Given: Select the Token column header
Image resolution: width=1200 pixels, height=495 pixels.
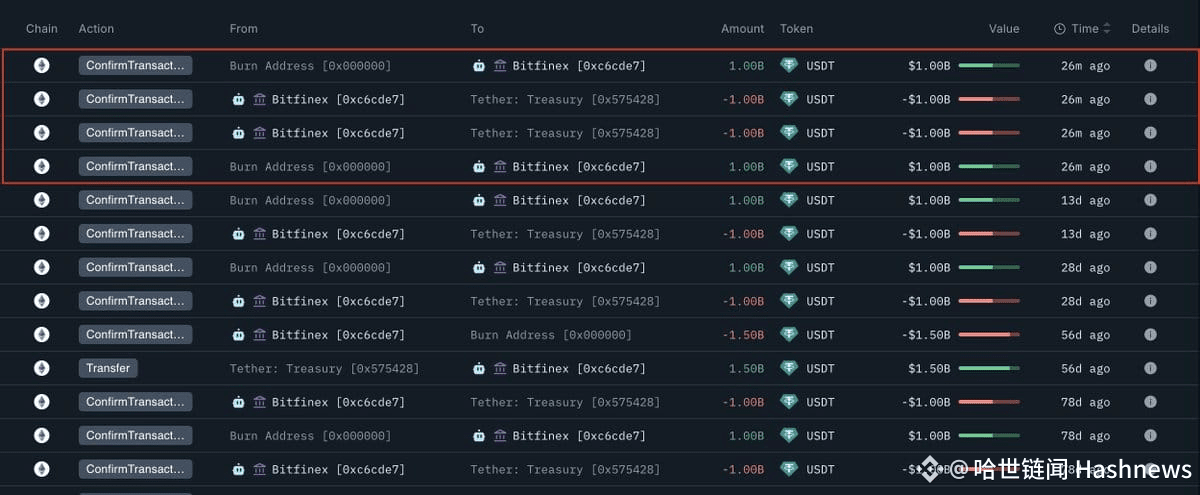Looking at the screenshot, I should click(x=796, y=29).
